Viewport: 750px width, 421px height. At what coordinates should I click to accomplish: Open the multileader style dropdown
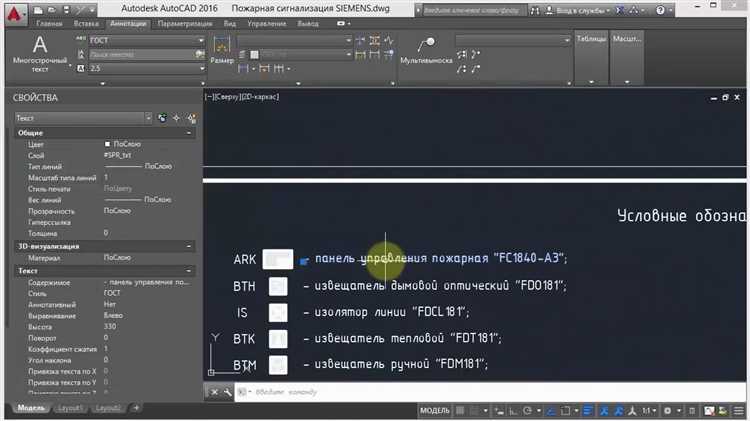click(x=567, y=40)
